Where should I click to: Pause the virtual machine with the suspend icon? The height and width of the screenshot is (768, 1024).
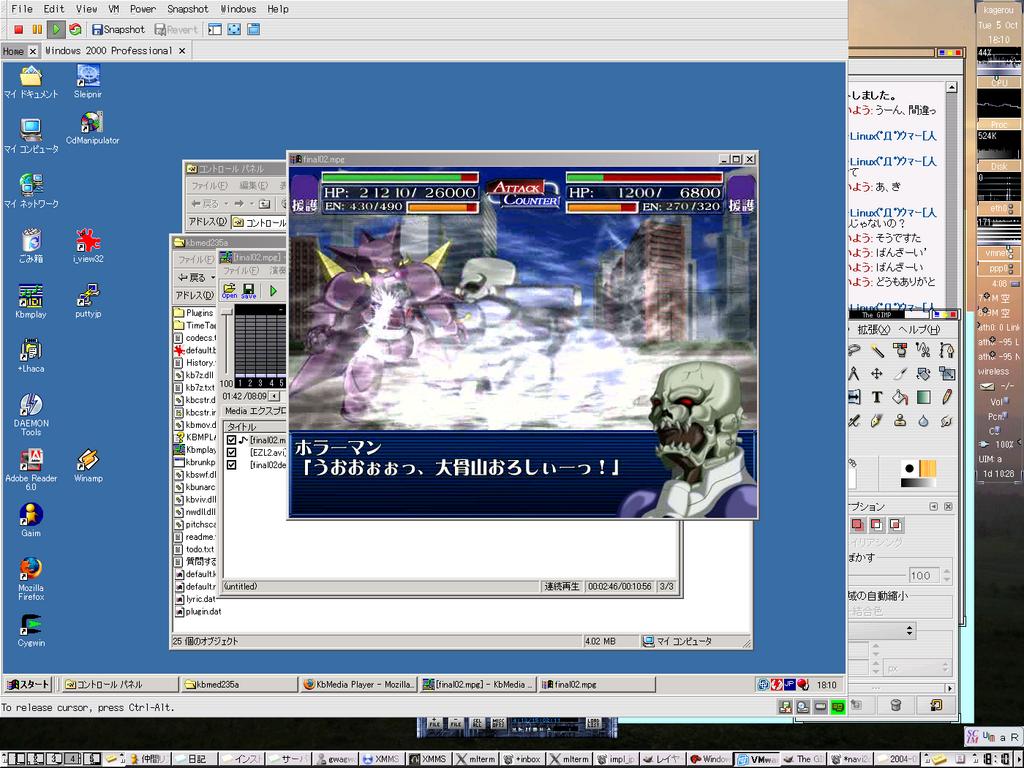pyautogui.click(x=37, y=29)
